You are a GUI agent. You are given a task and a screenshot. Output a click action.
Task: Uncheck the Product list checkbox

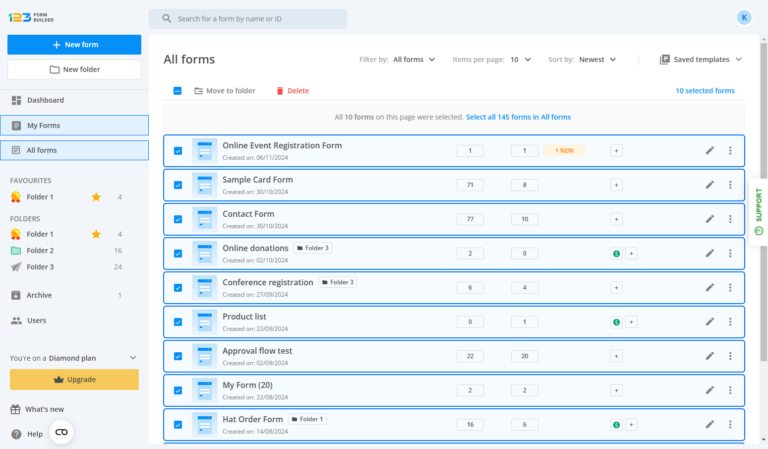178,322
